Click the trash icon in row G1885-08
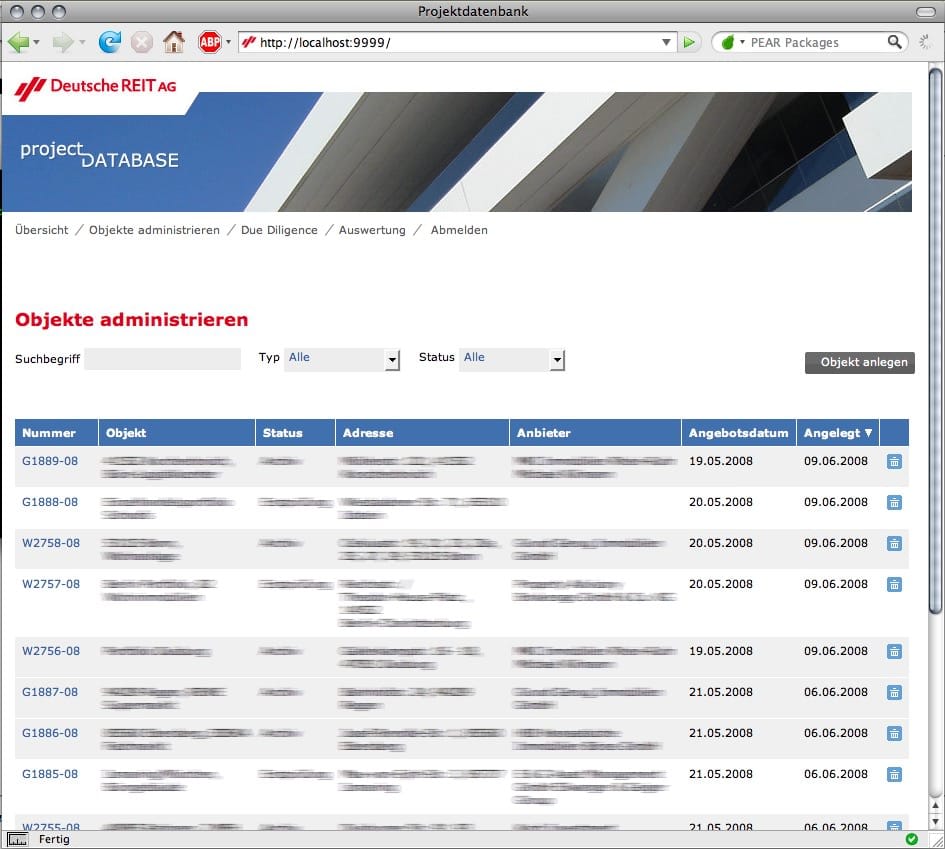 [894, 774]
